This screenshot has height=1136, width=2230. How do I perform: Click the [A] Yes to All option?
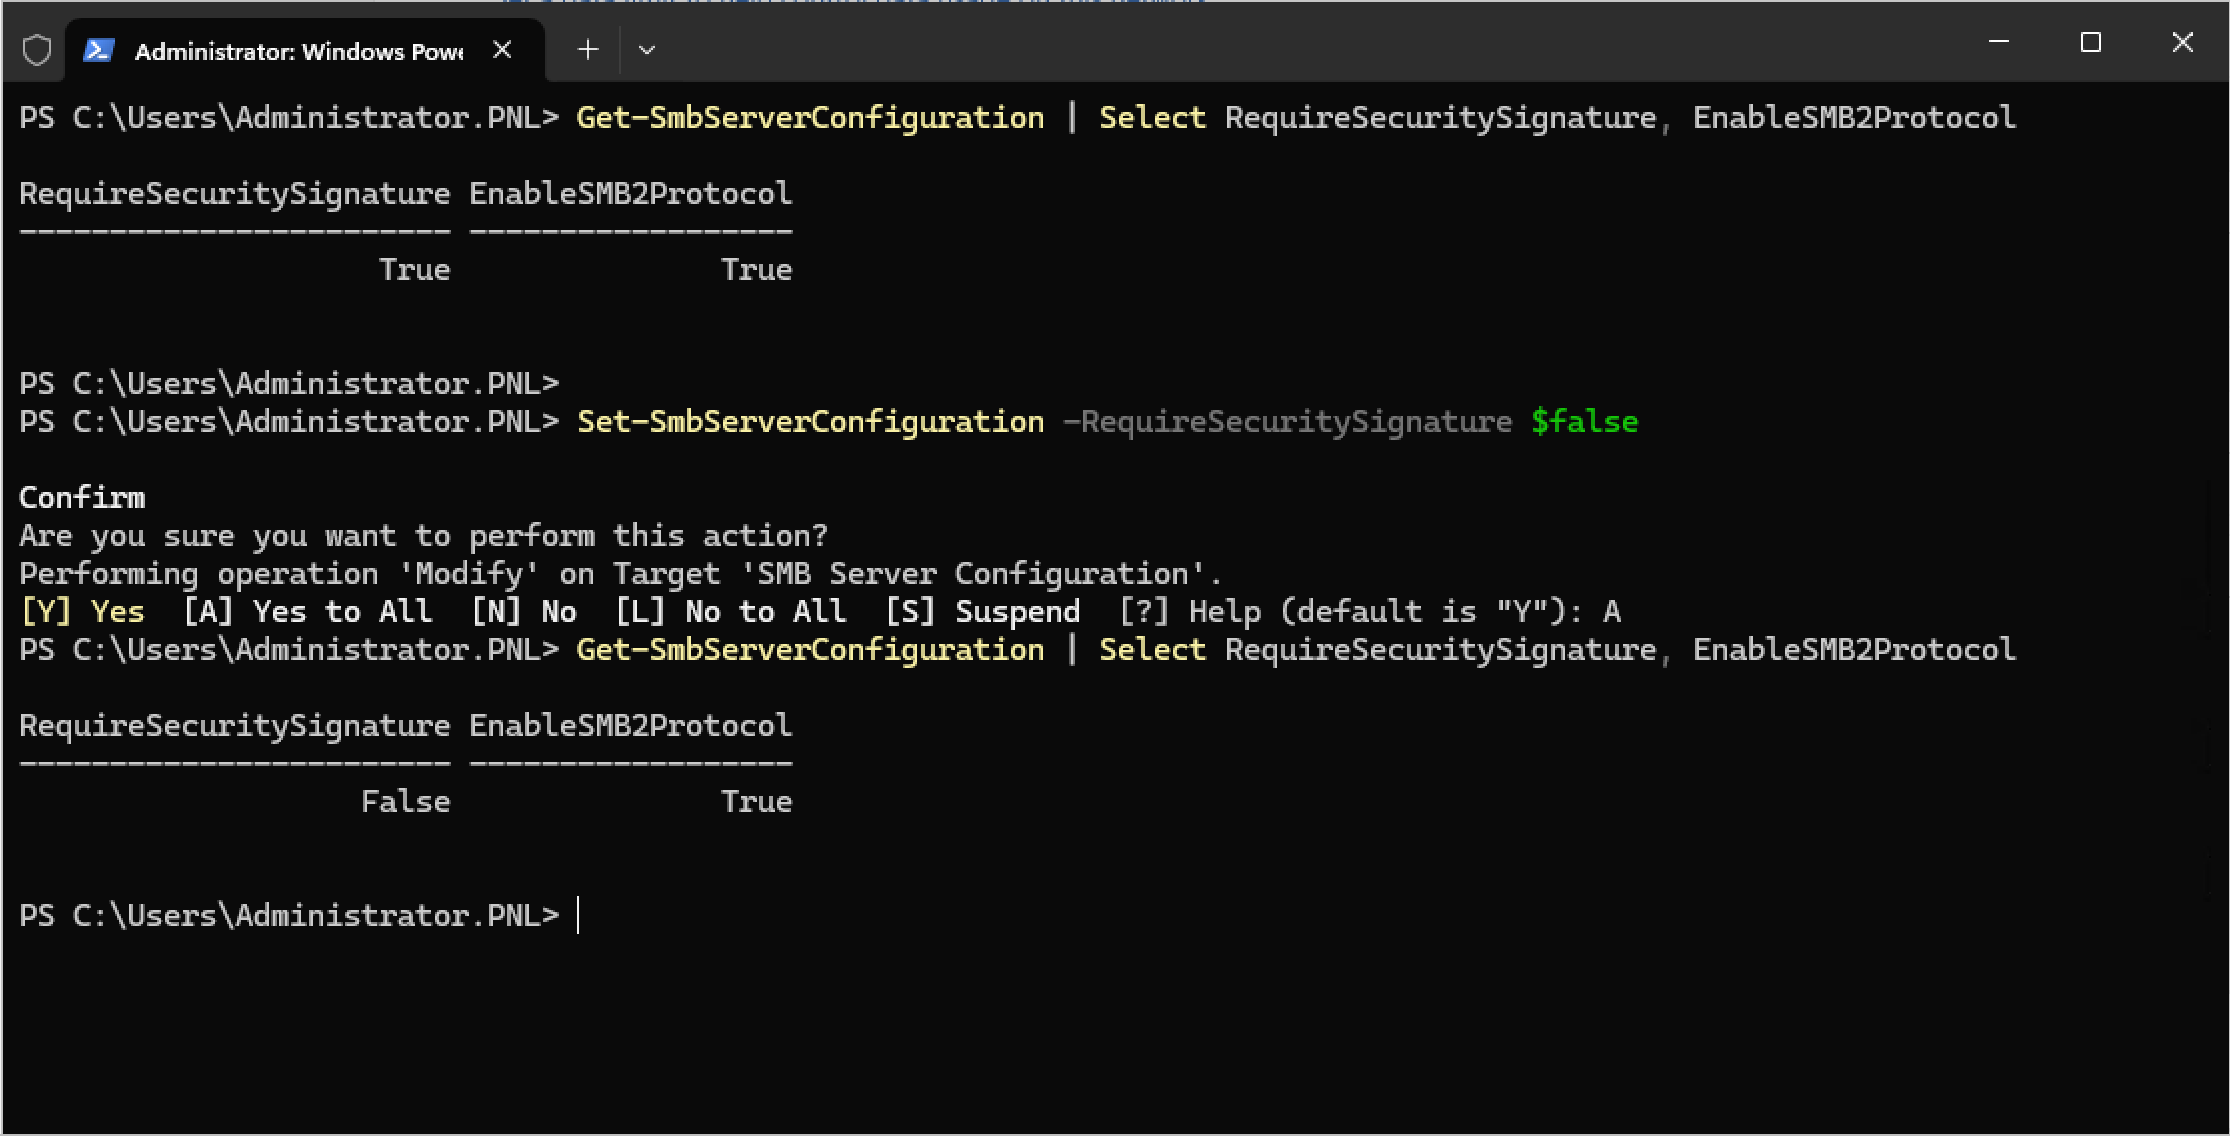(307, 612)
